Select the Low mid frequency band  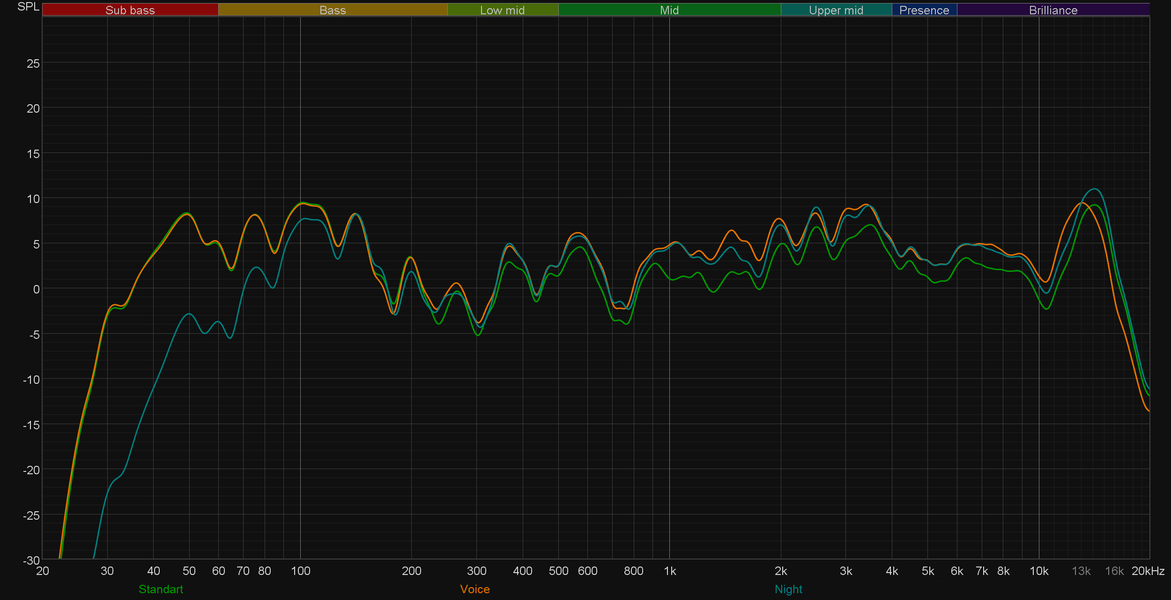pyautogui.click(x=503, y=10)
